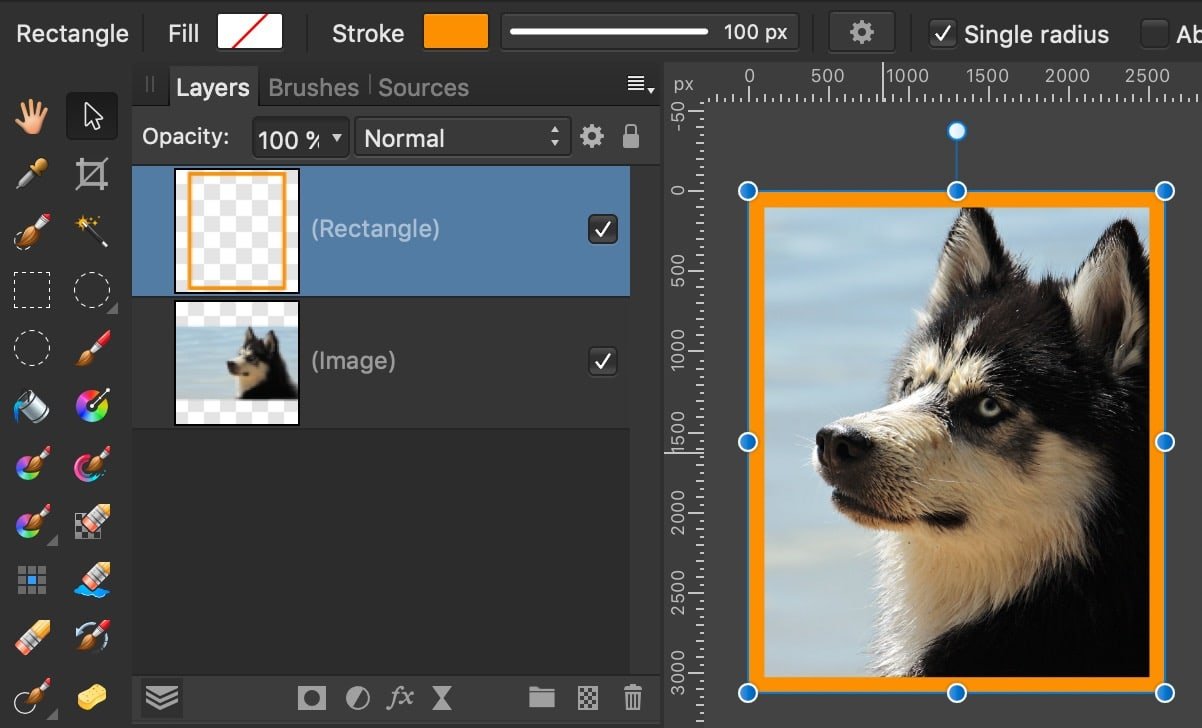Hide the Image layer
This screenshot has width=1202, height=728.
602,361
